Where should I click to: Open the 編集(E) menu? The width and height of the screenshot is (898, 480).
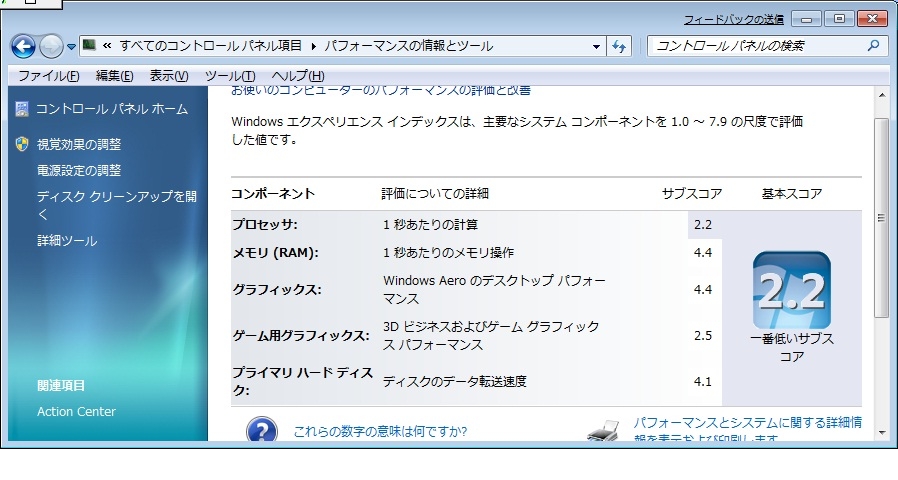coord(115,76)
